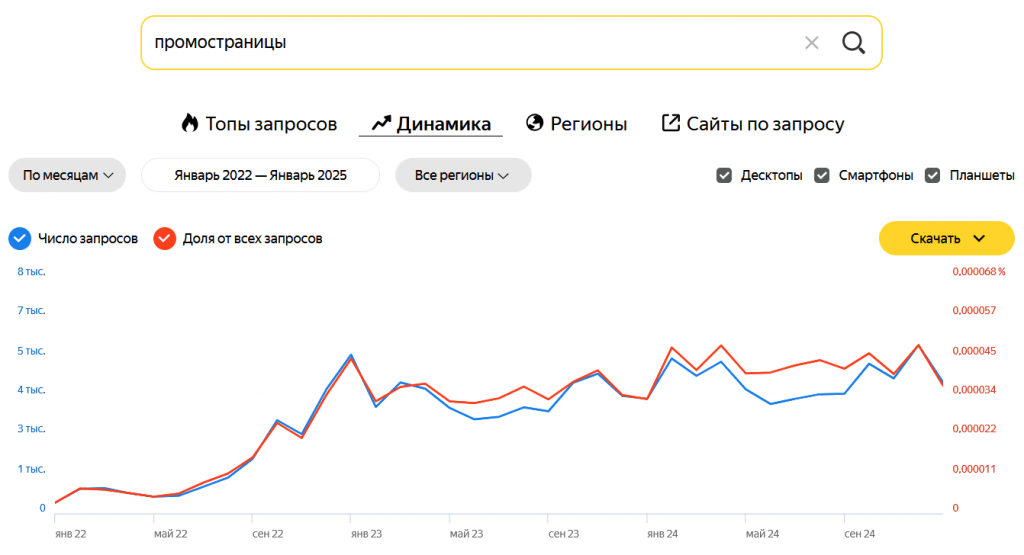Screen dimensions: 1024x555
Task: Open the Скачать download dropdown
Action: click(946, 238)
